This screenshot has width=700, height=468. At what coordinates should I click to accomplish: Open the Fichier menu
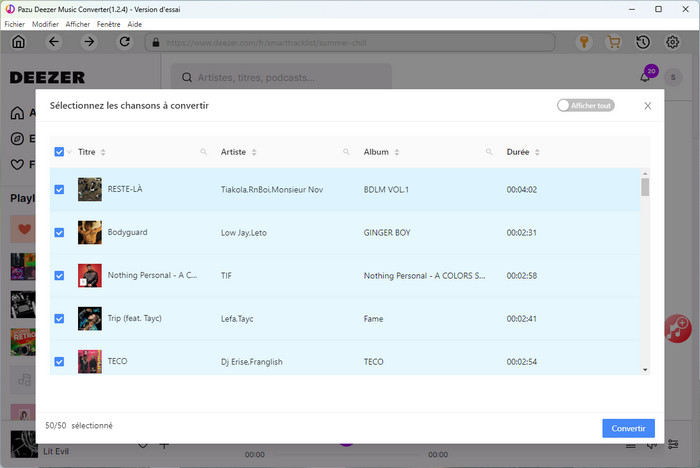tap(14, 23)
